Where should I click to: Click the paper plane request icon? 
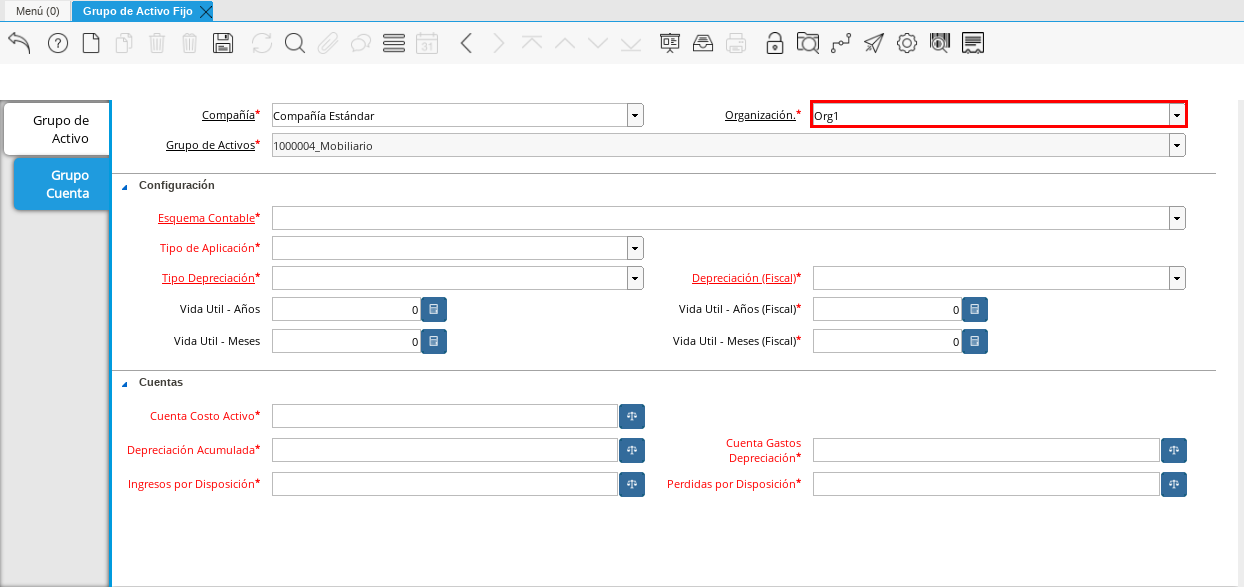click(x=874, y=43)
